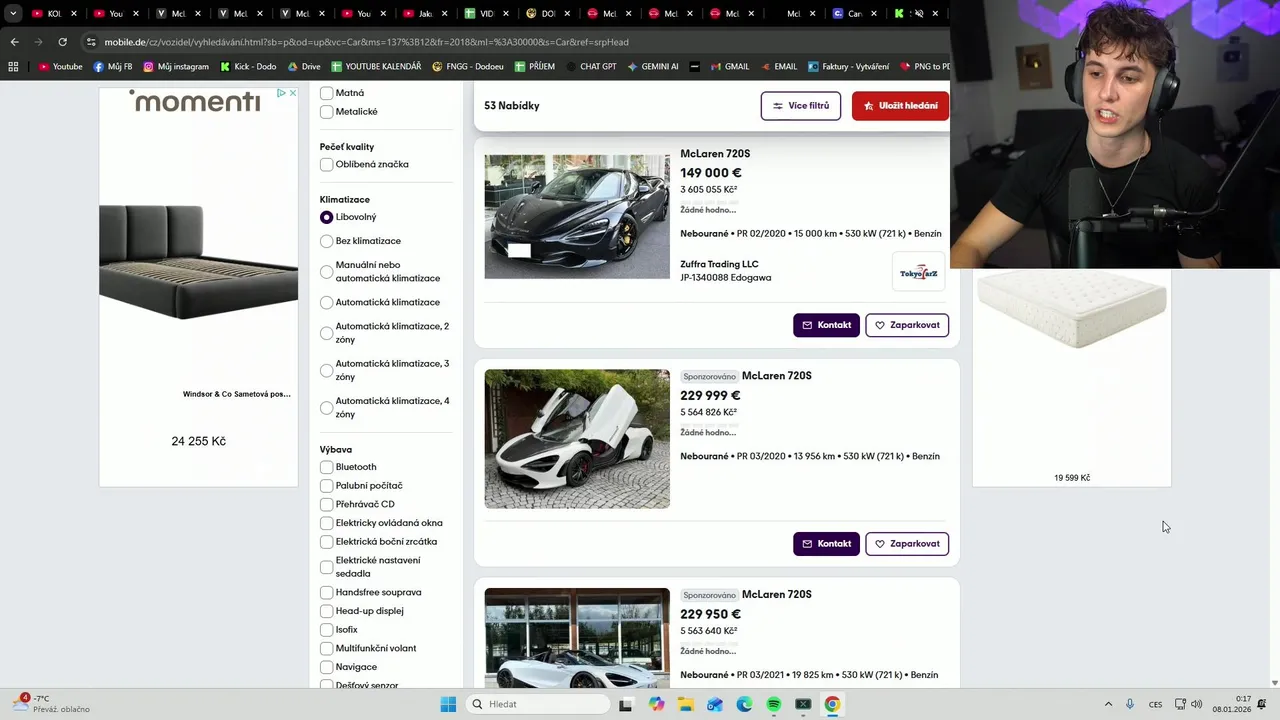Check the Přehrávač CD option
Image resolution: width=1280 pixels, height=720 pixels.
326,504
